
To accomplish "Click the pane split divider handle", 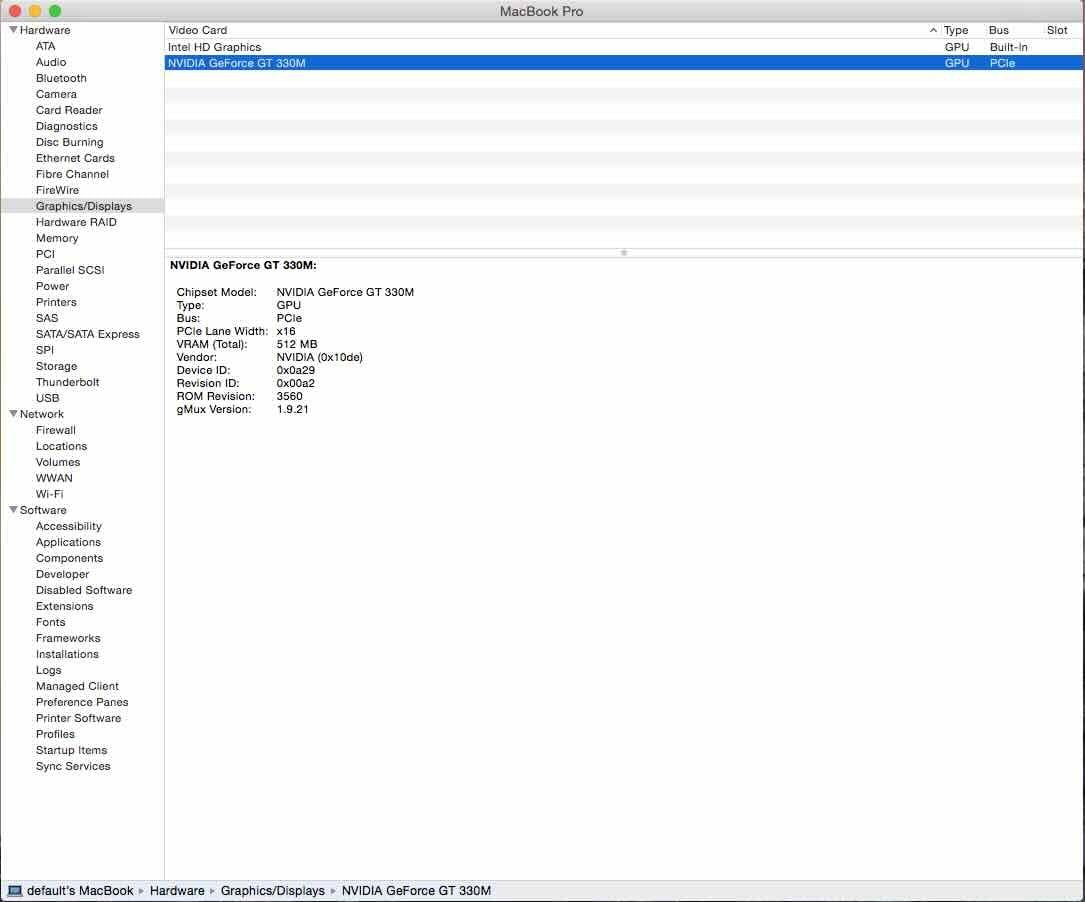I will (623, 253).
